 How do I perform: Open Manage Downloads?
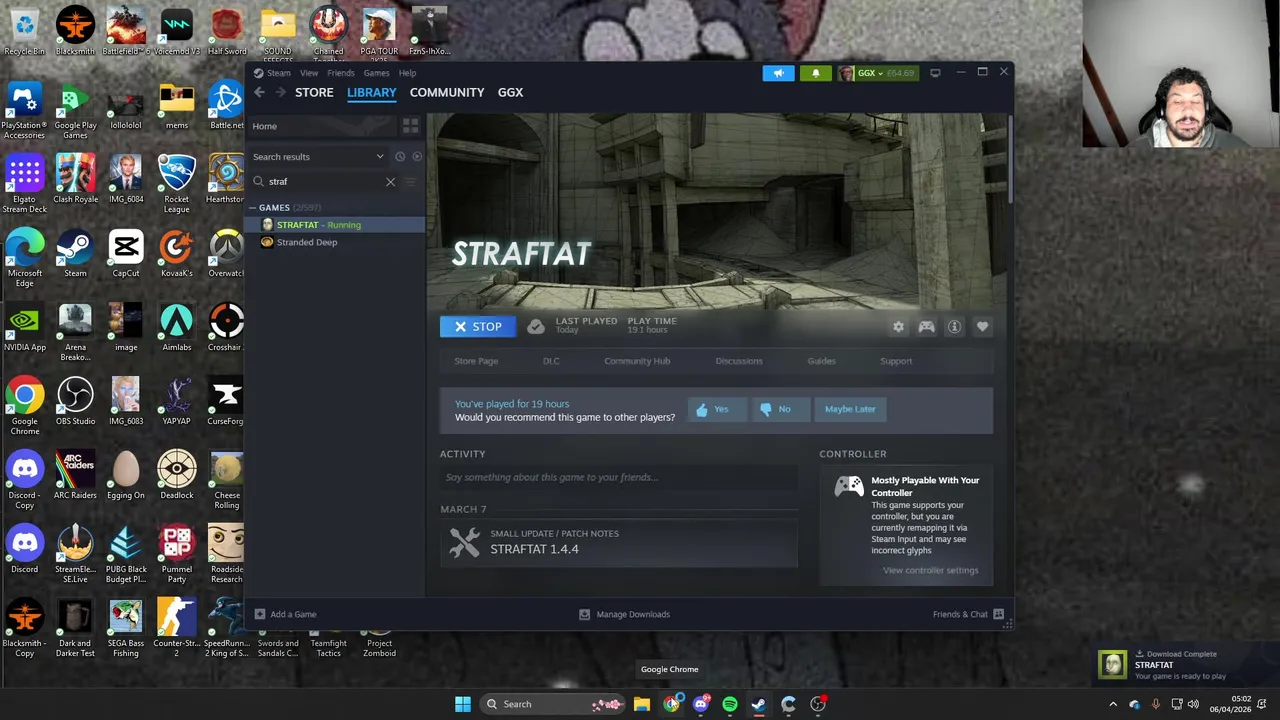[x=625, y=614]
